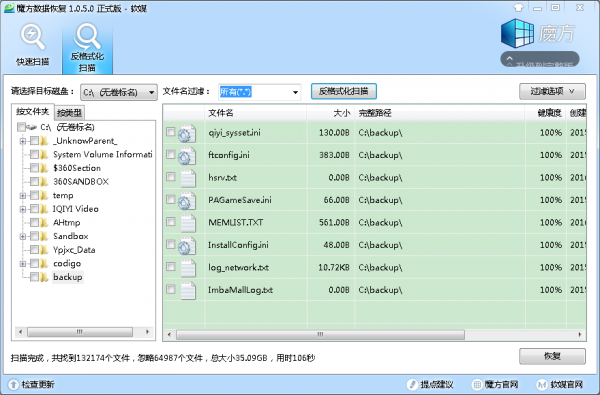Open the target disk dropdown C:\

(x=119, y=92)
